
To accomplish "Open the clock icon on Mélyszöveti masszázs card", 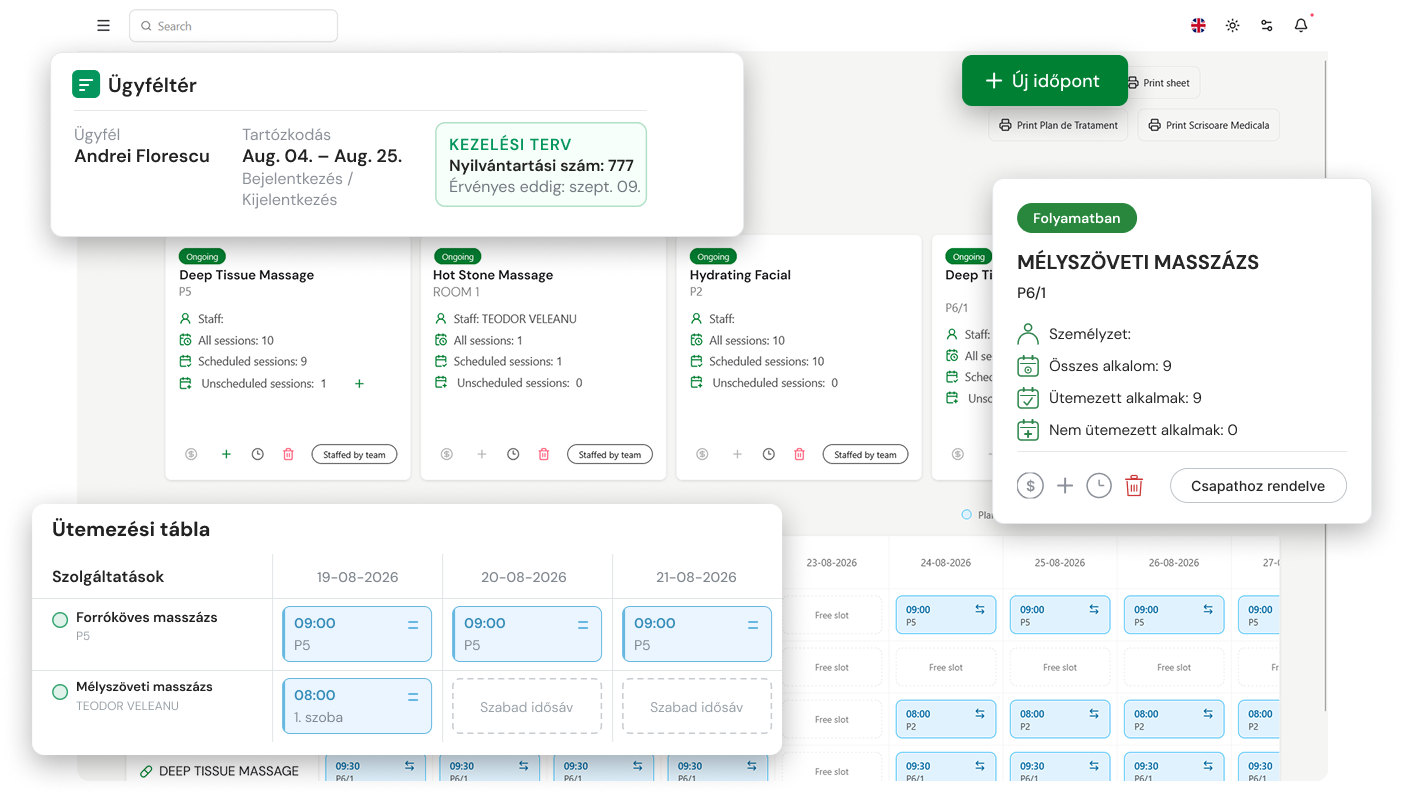I will pyautogui.click(x=1099, y=486).
